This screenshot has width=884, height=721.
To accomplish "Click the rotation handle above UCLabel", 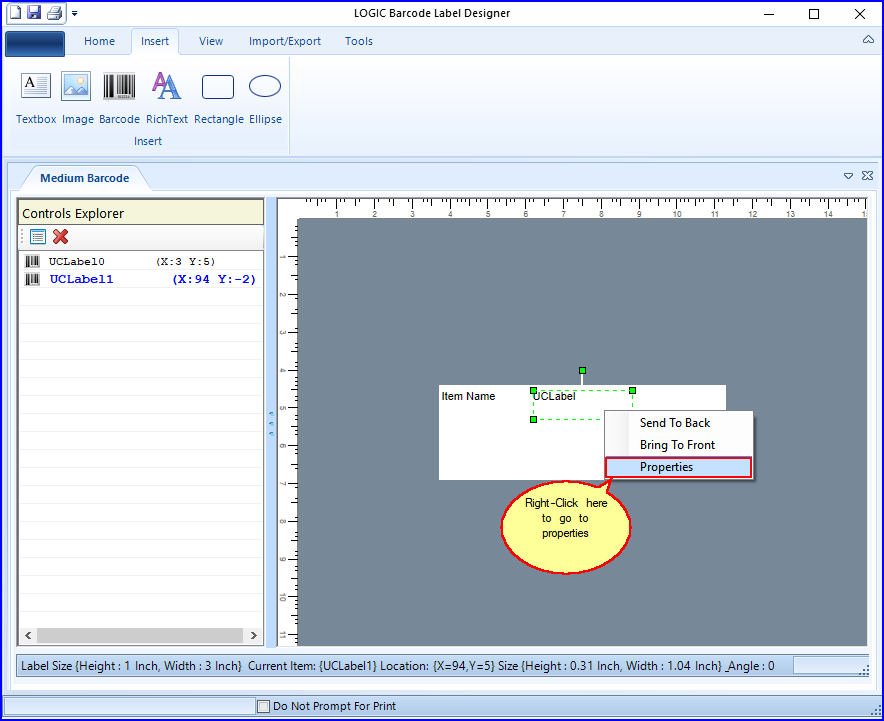I will [582, 370].
